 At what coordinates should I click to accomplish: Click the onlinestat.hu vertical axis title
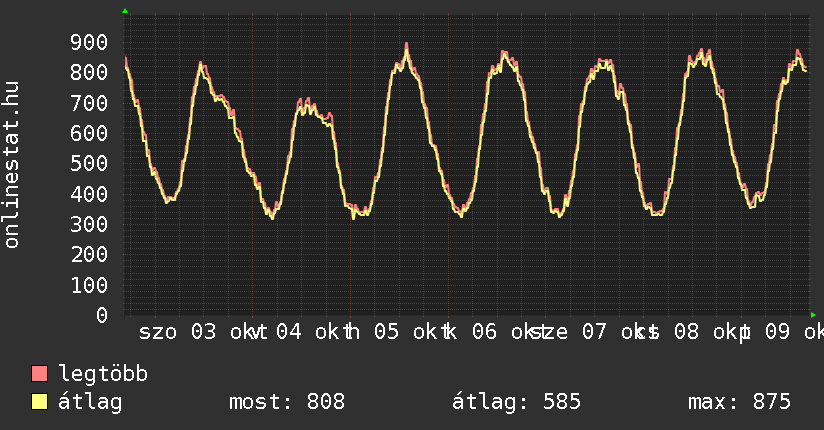11,165
